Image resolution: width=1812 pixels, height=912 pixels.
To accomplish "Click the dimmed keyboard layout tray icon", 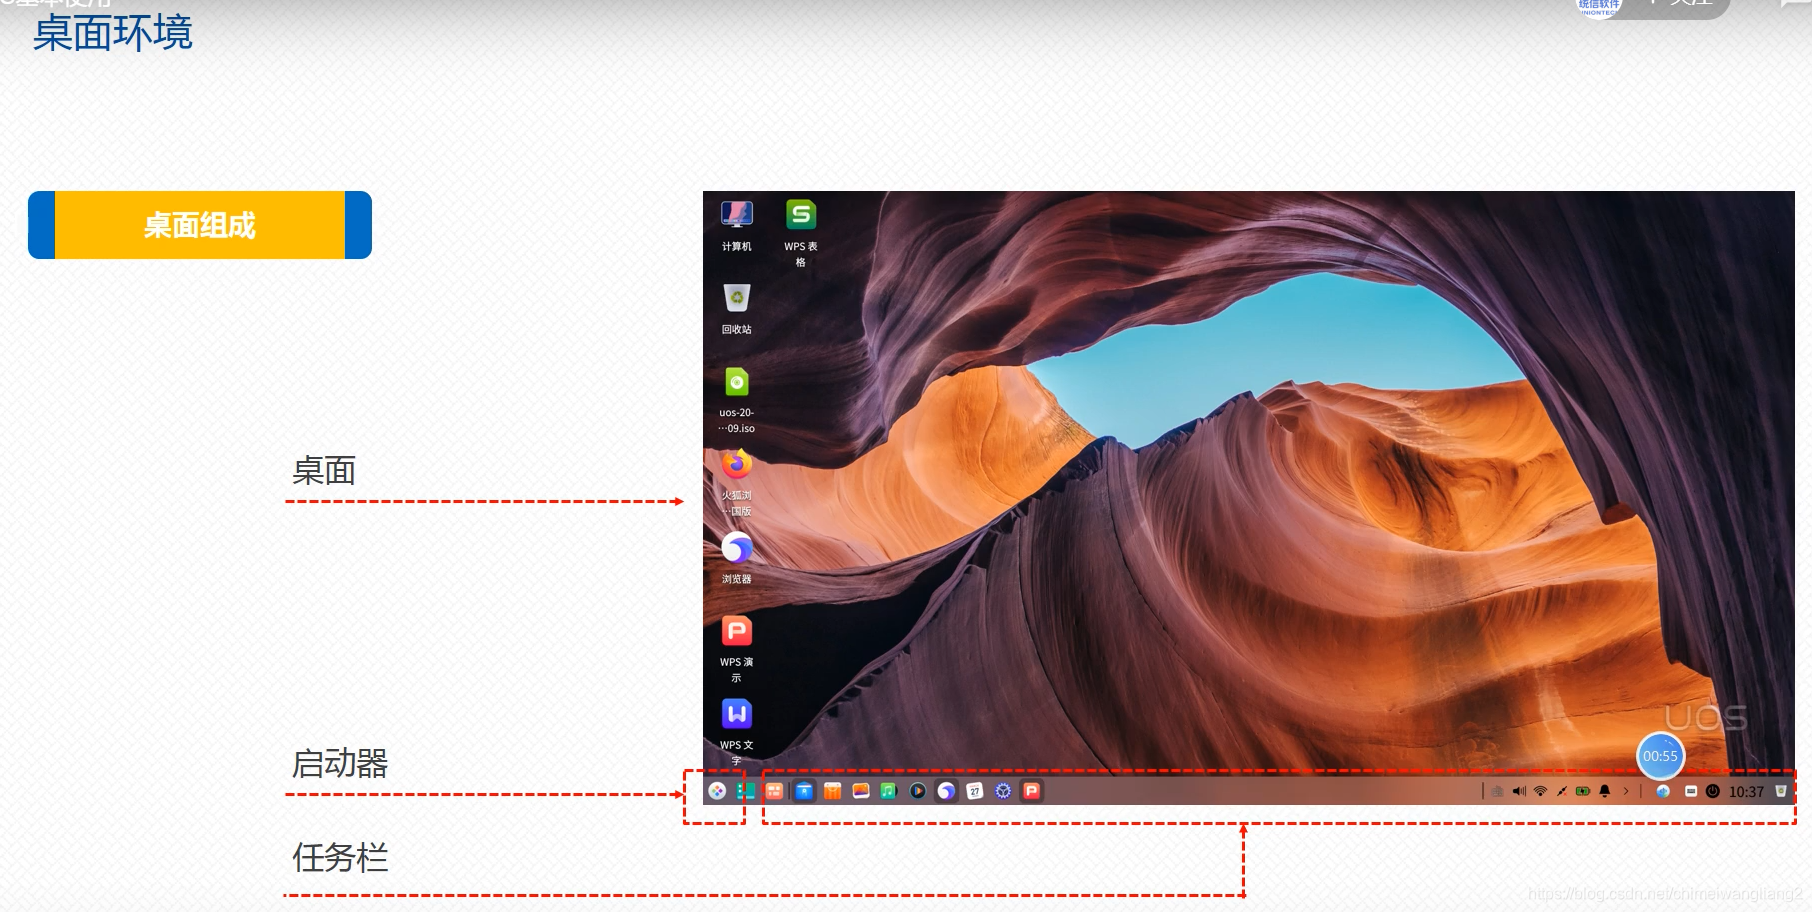I will (1497, 791).
